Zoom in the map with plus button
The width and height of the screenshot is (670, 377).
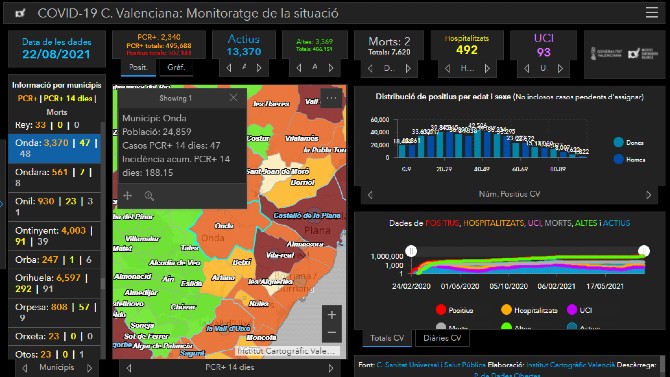332,315
